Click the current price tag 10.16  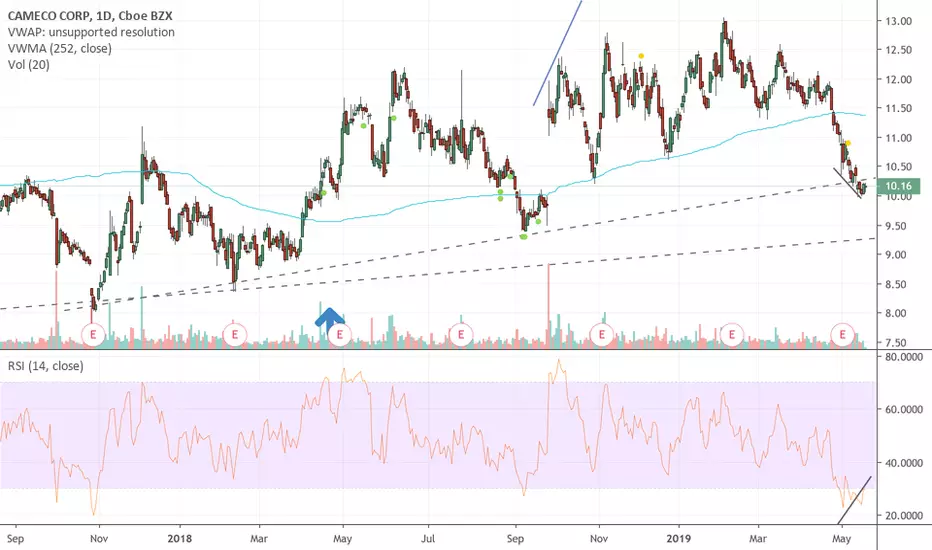pos(898,186)
